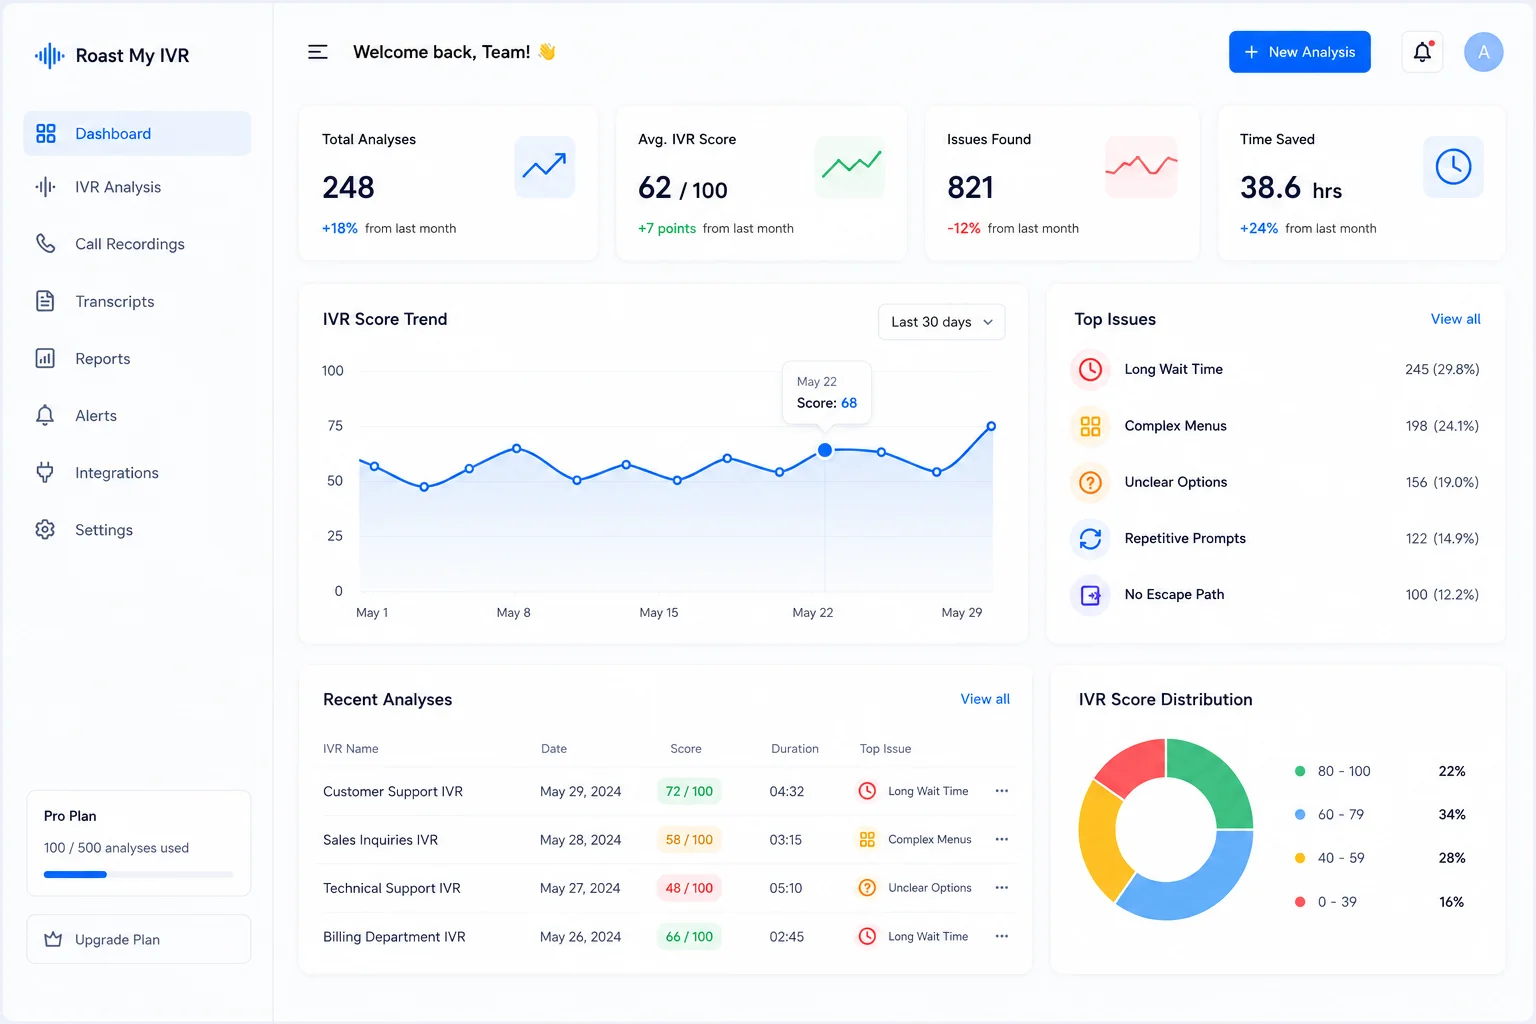1536x1024 pixels.
Task: Click the 72 / 100 score badge
Action: (689, 791)
